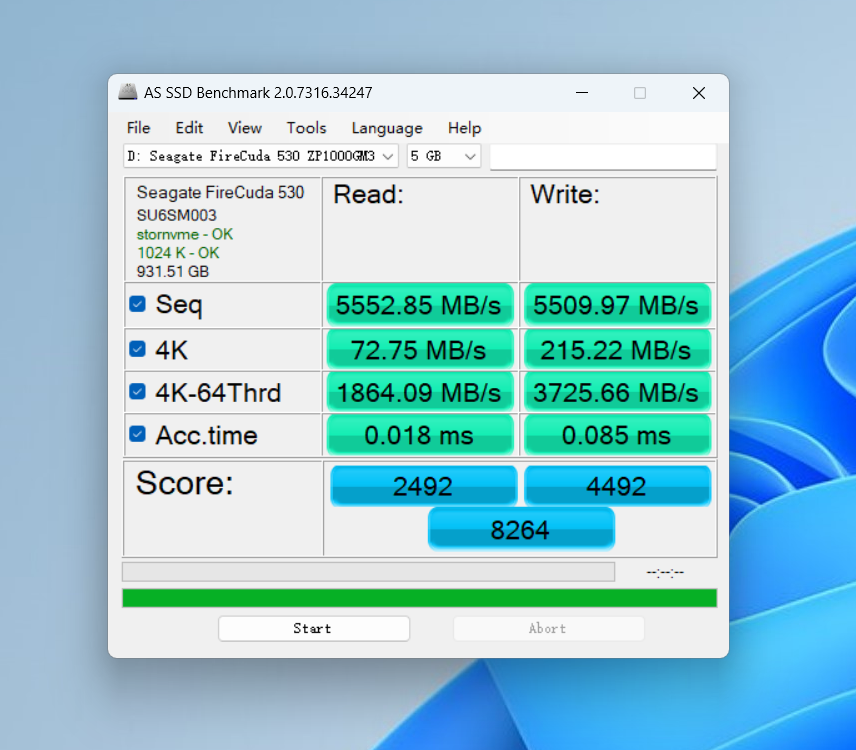Screen dimensions: 856x750
Task: Disable the 4K-64Thrd test checkbox
Action: [x=138, y=391]
